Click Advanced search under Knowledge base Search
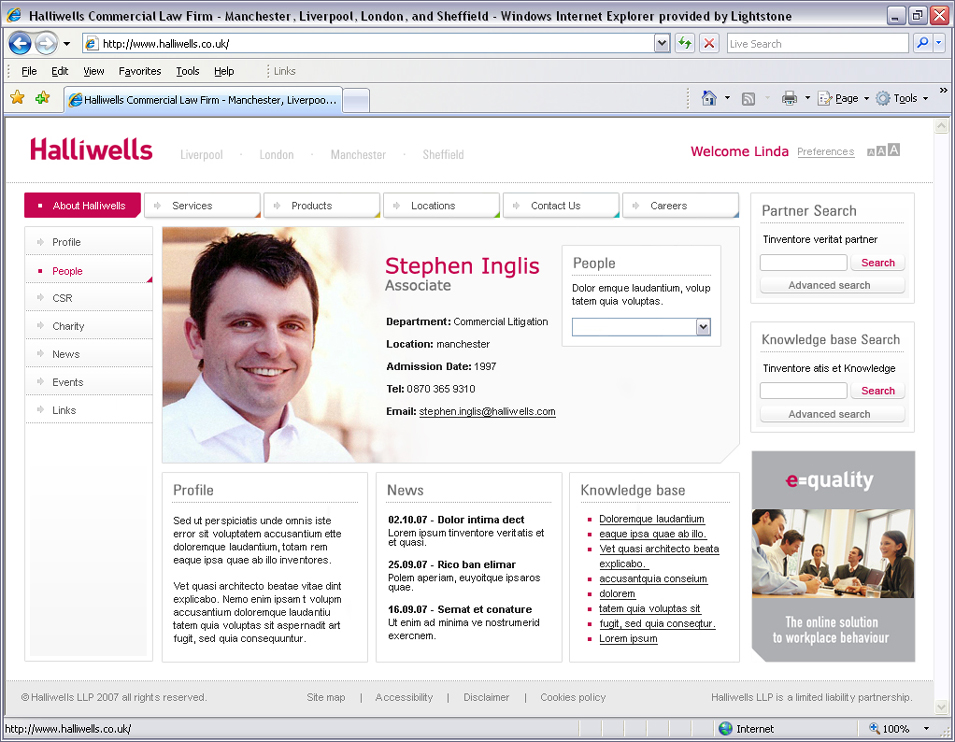955x742 pixels. pyautogui.click(x=832, y=414)
